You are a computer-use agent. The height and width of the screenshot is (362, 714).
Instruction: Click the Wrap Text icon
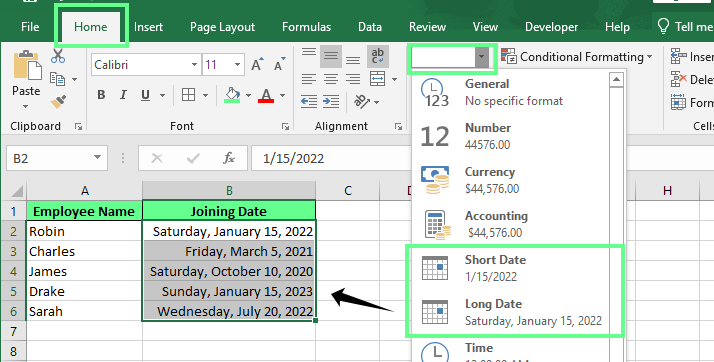tap(377, 56)
